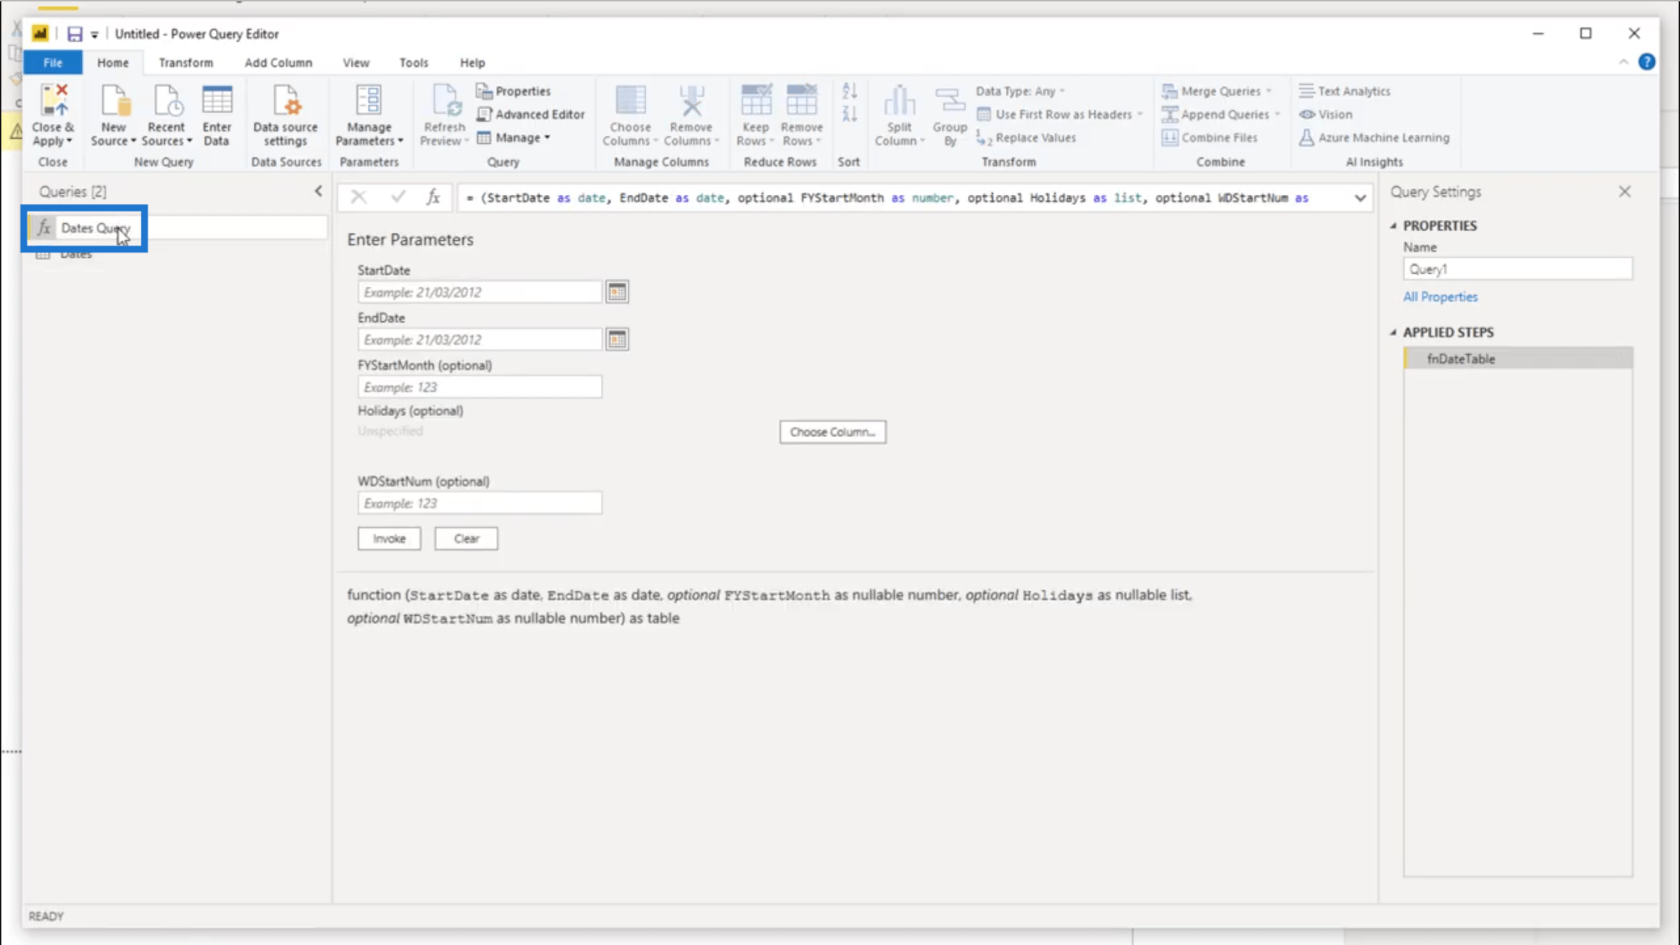Open the All Properties link
Screen dimensions: 1680x945
(x=1440, y=297)
